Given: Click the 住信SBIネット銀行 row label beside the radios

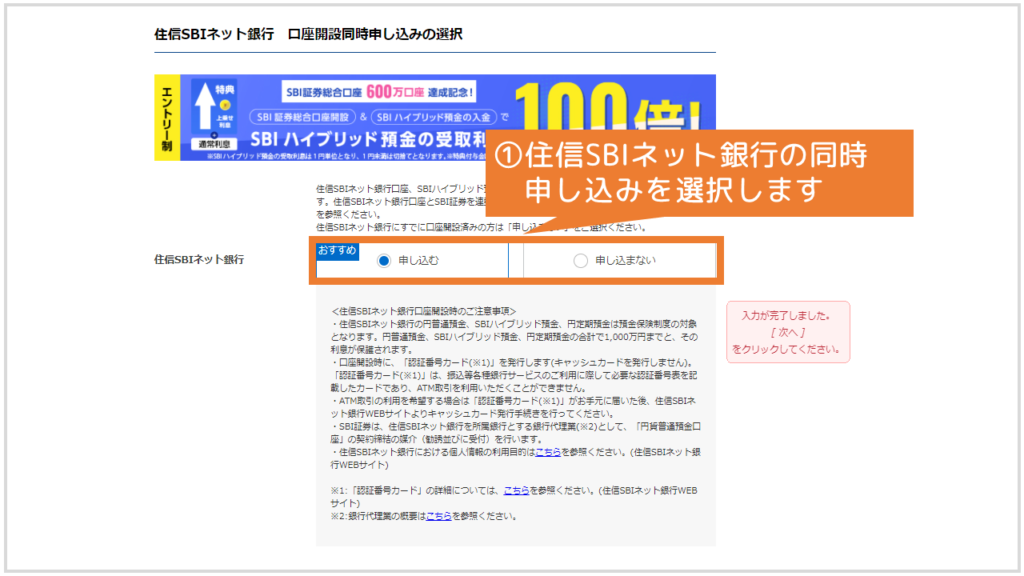Looking at the screenshot, I should click(x=199, y=259).
